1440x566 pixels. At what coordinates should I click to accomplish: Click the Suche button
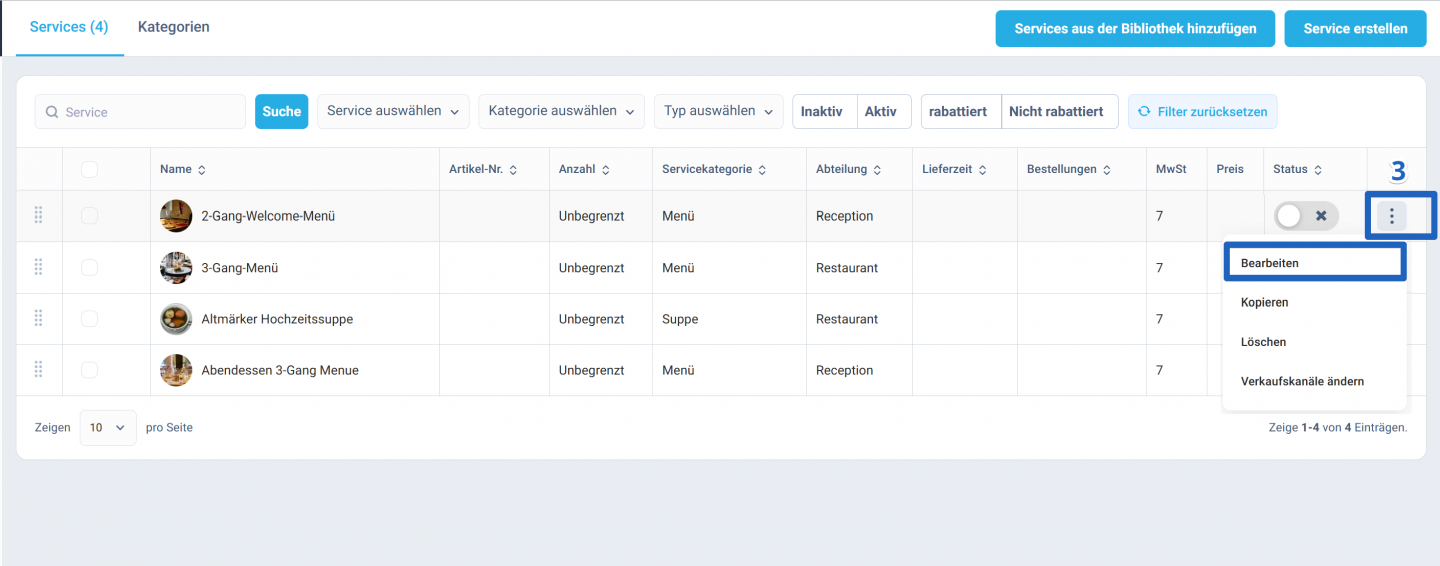(282, 112)
